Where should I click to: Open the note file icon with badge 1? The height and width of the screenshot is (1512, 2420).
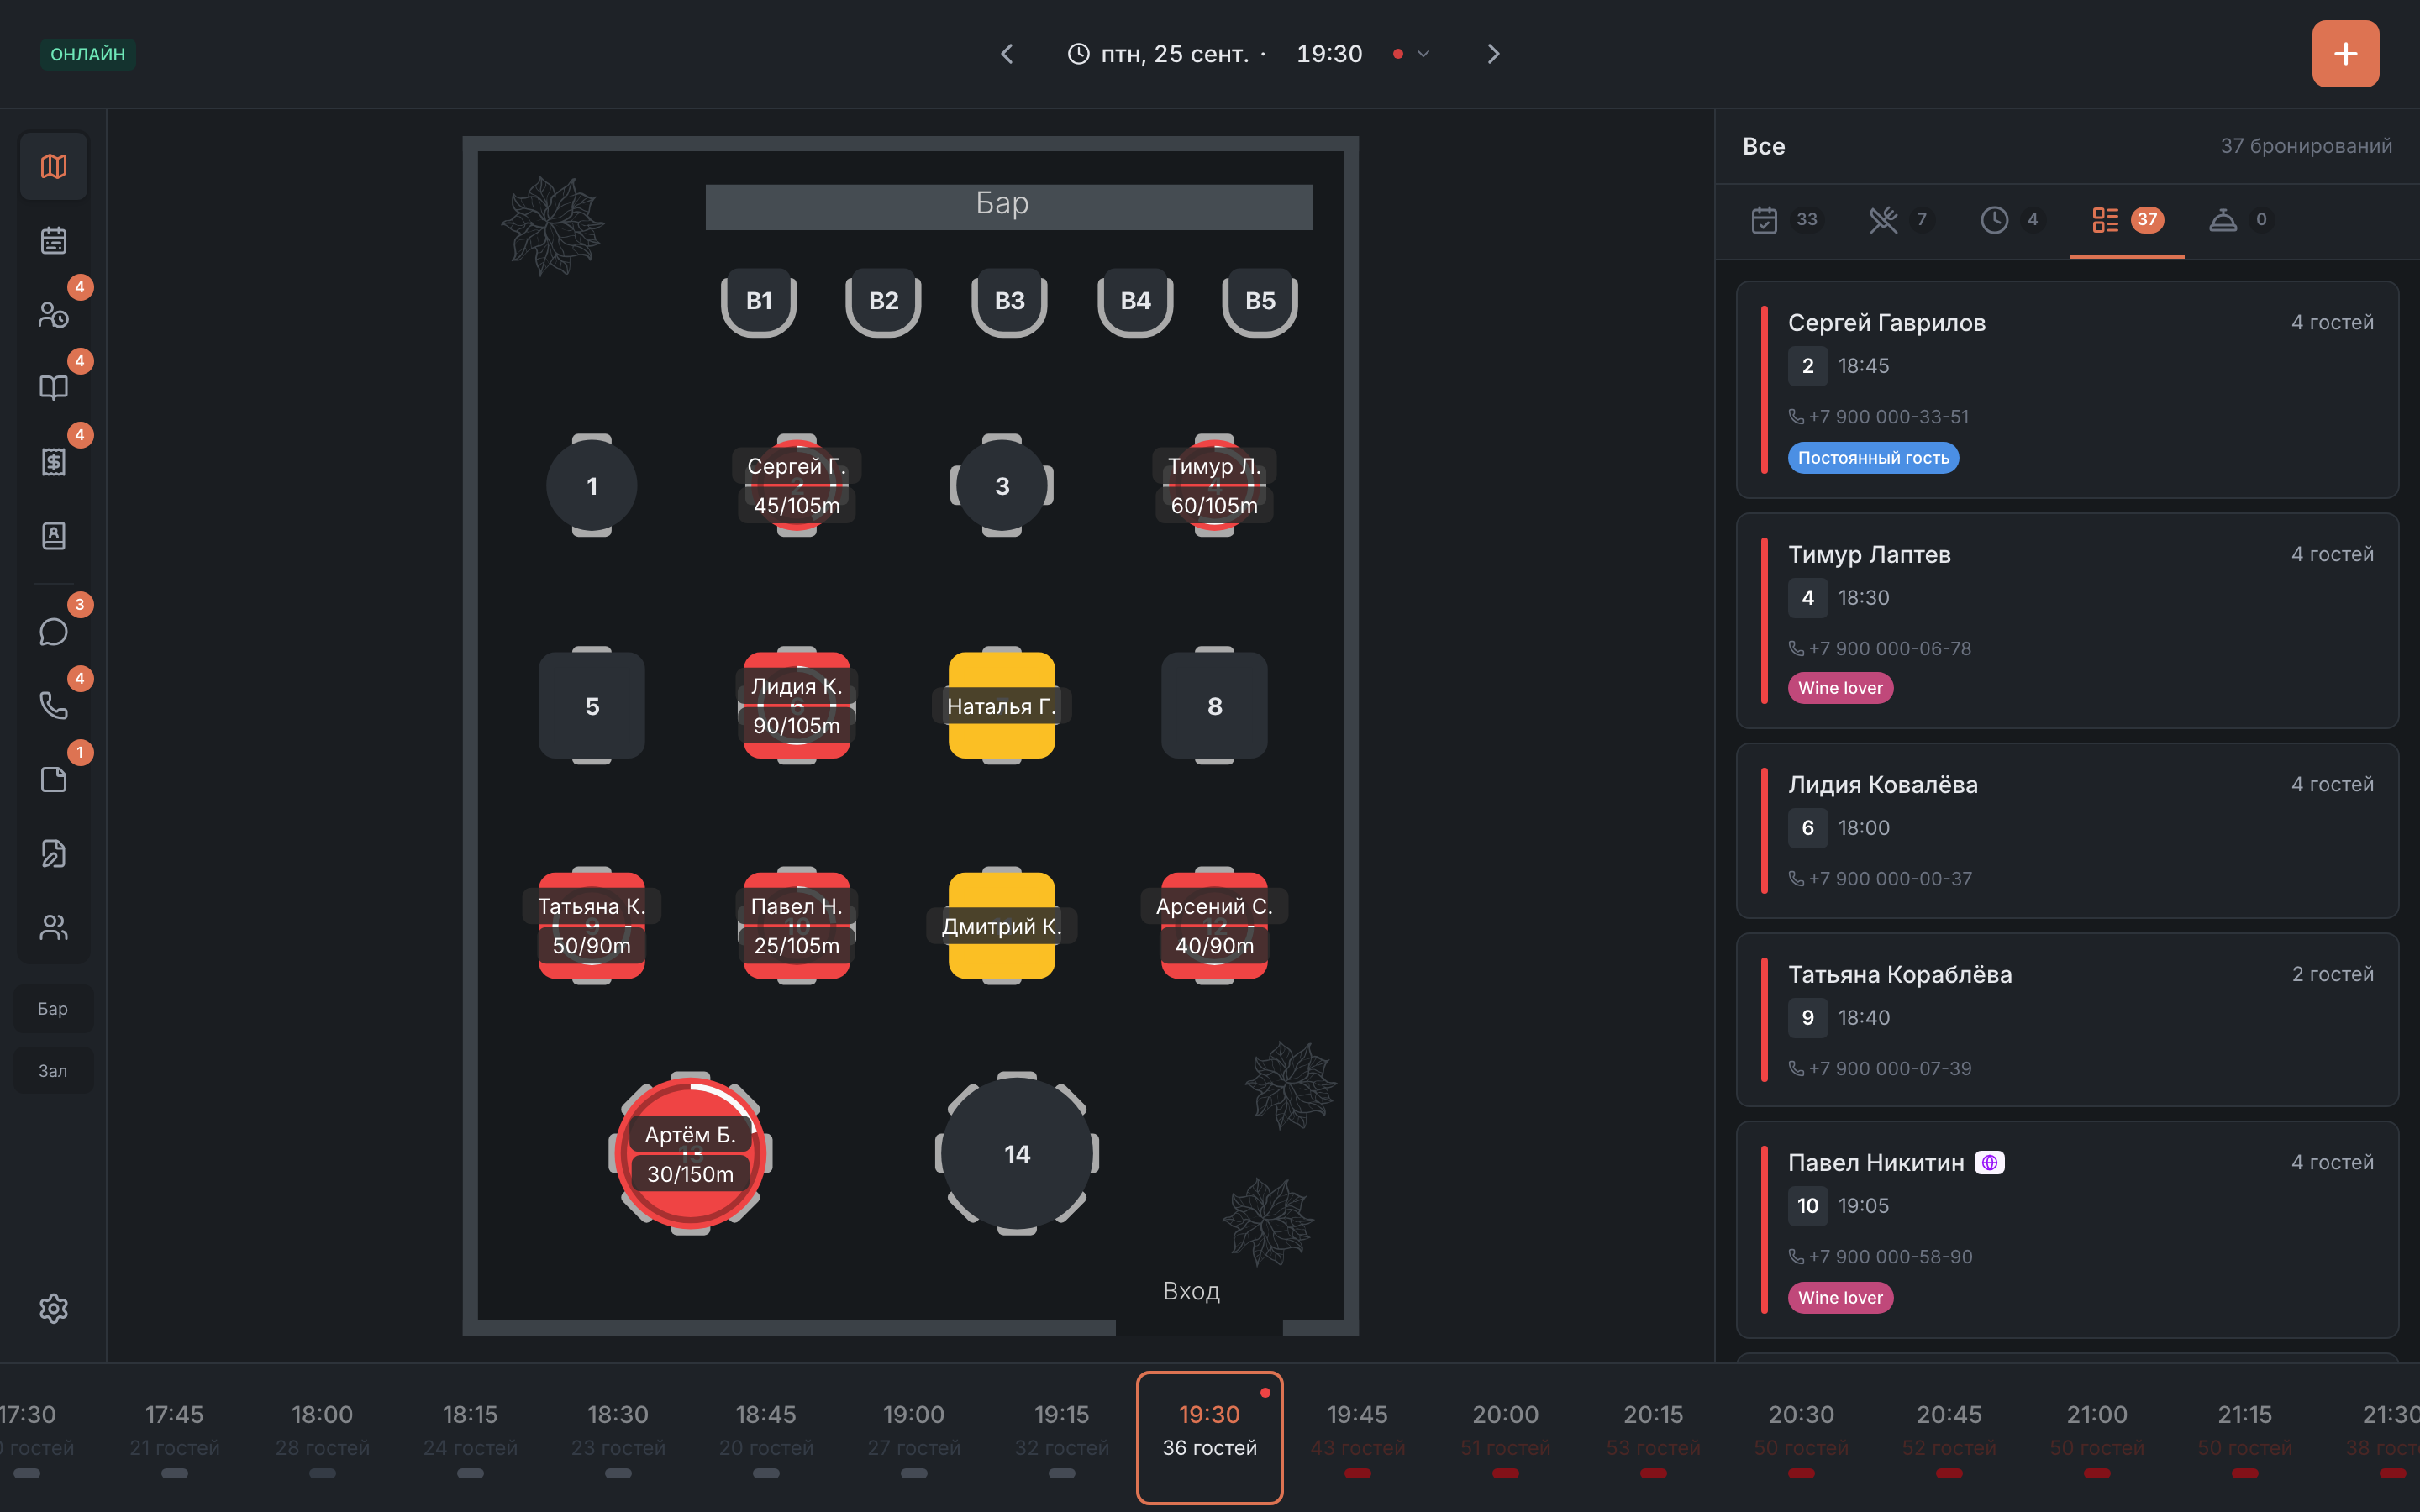click(53, 780)
